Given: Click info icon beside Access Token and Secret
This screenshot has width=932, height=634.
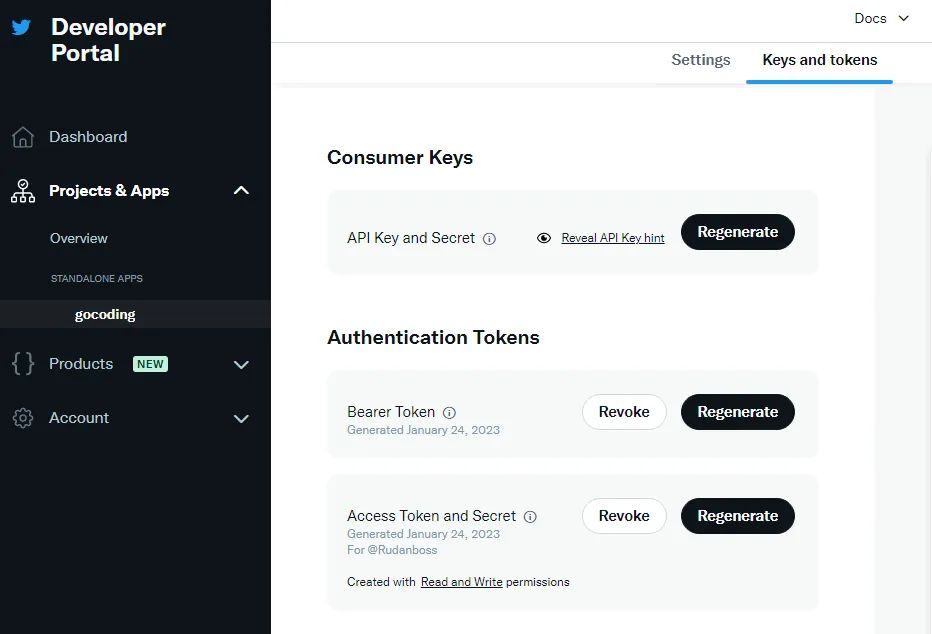Looking at the screenshot, I should (530, 517).
